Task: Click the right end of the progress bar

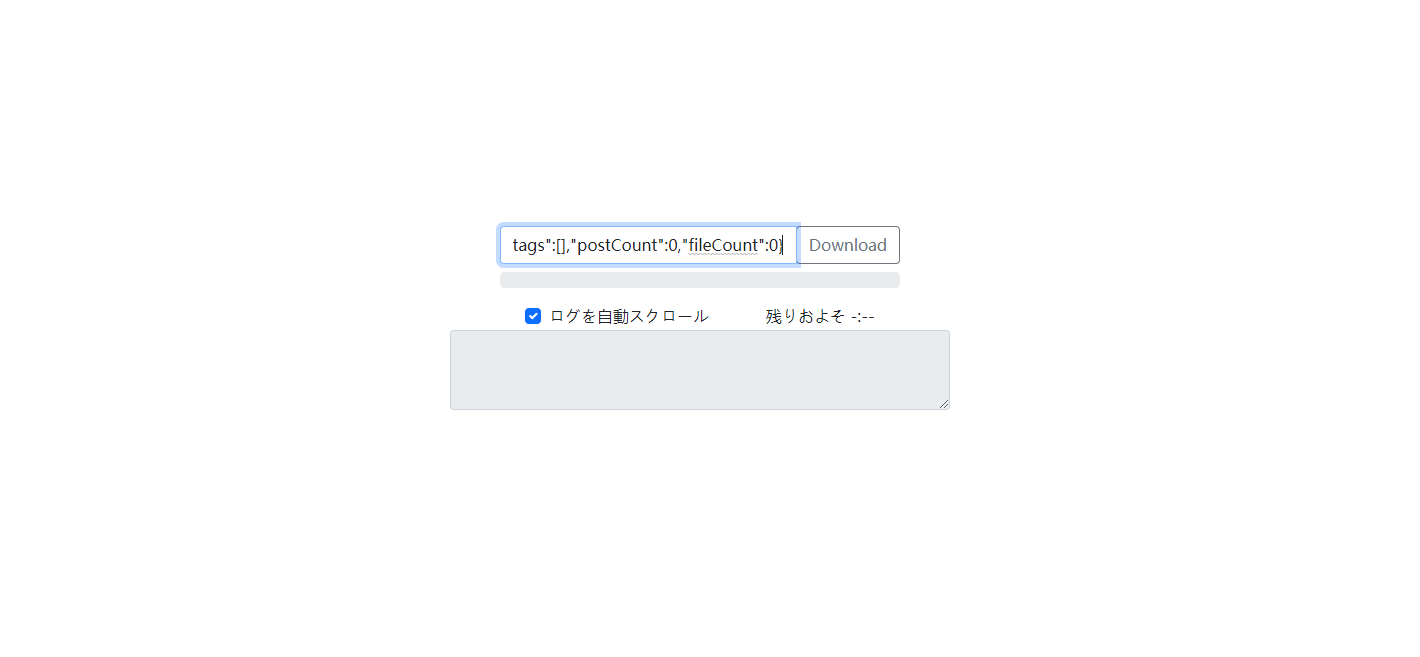Action: pyautogui.click(x=894, y=280)
